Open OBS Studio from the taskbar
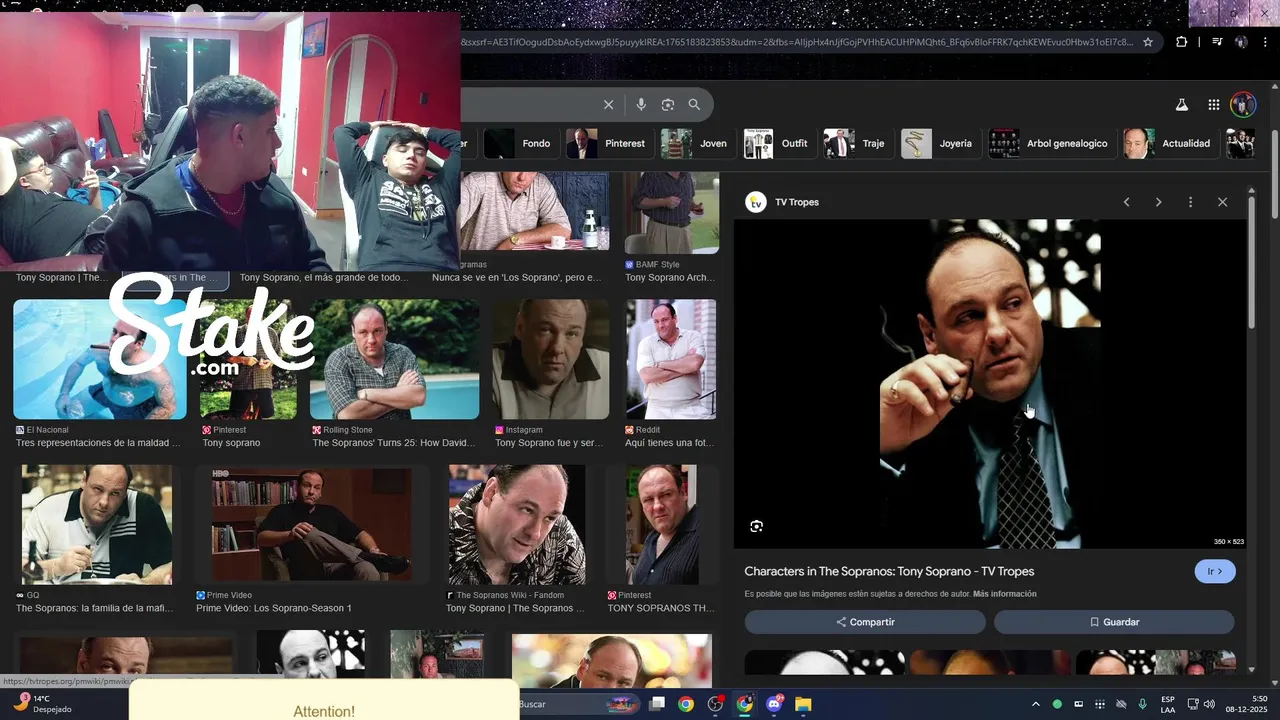The image size is (1280, 720). click(x=715, y=704)
